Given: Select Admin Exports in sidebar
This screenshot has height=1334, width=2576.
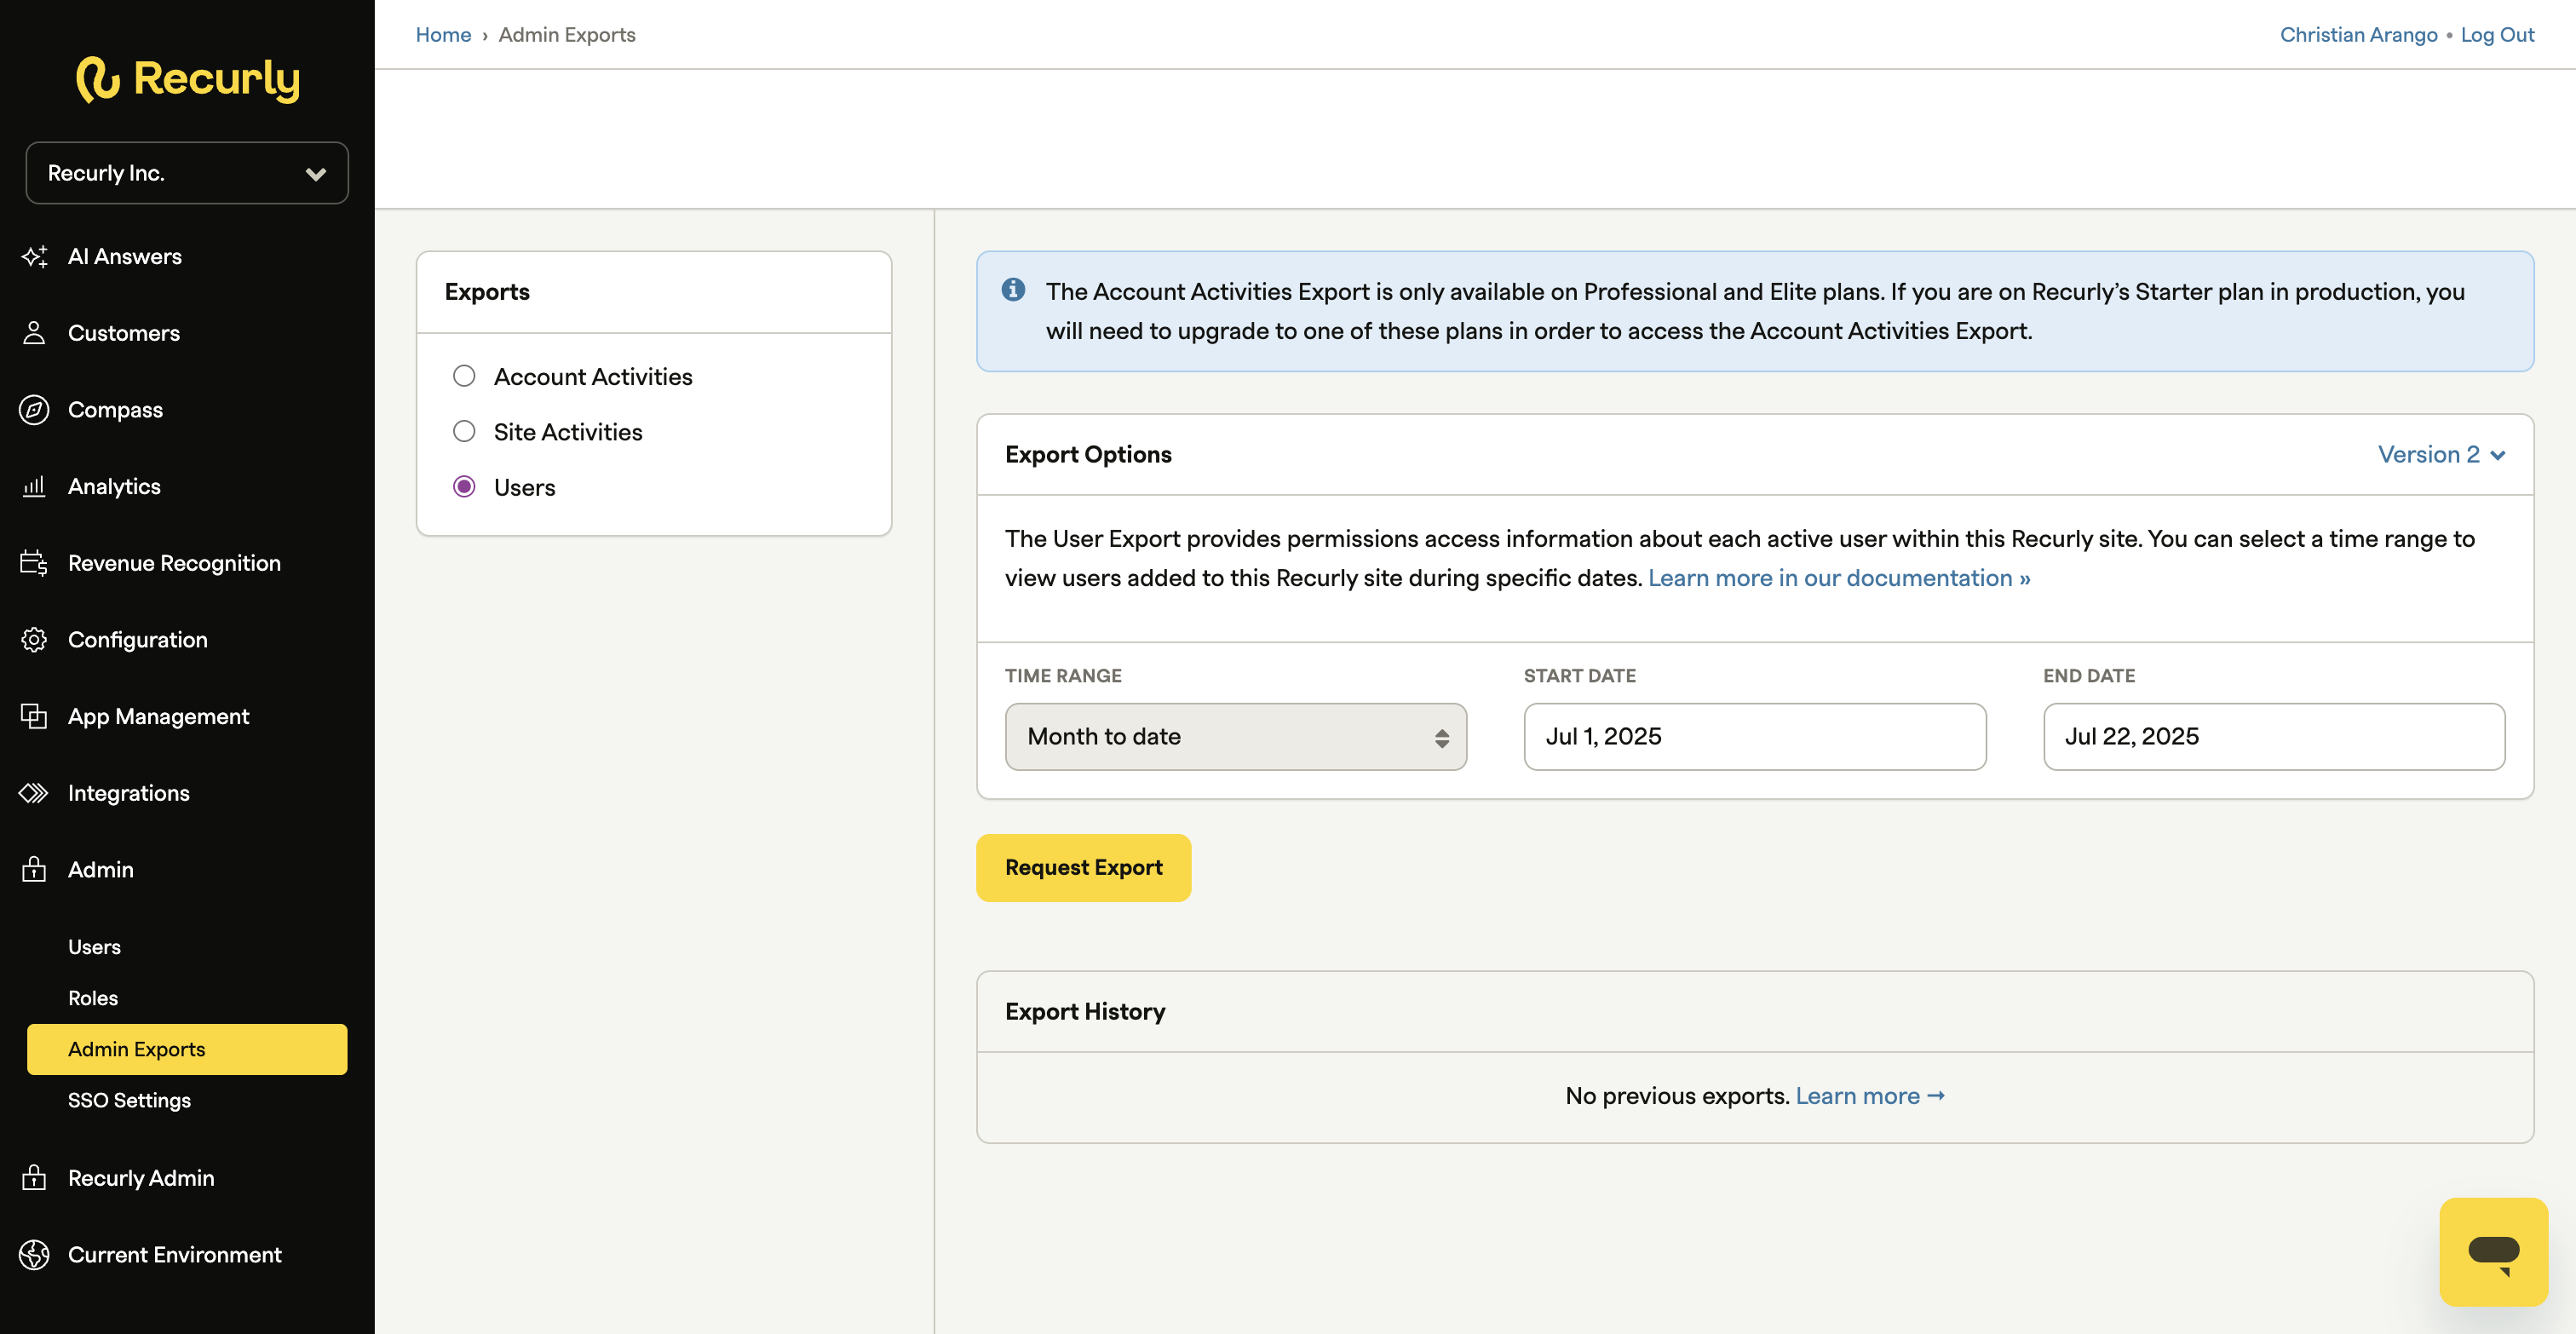Looking at the screenshot, I should (187, 1049).
